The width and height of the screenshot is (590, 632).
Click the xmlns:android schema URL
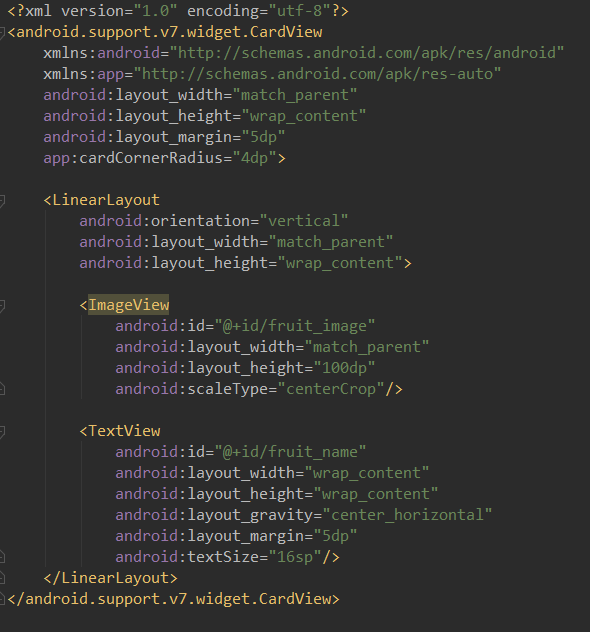click(366, 53)
